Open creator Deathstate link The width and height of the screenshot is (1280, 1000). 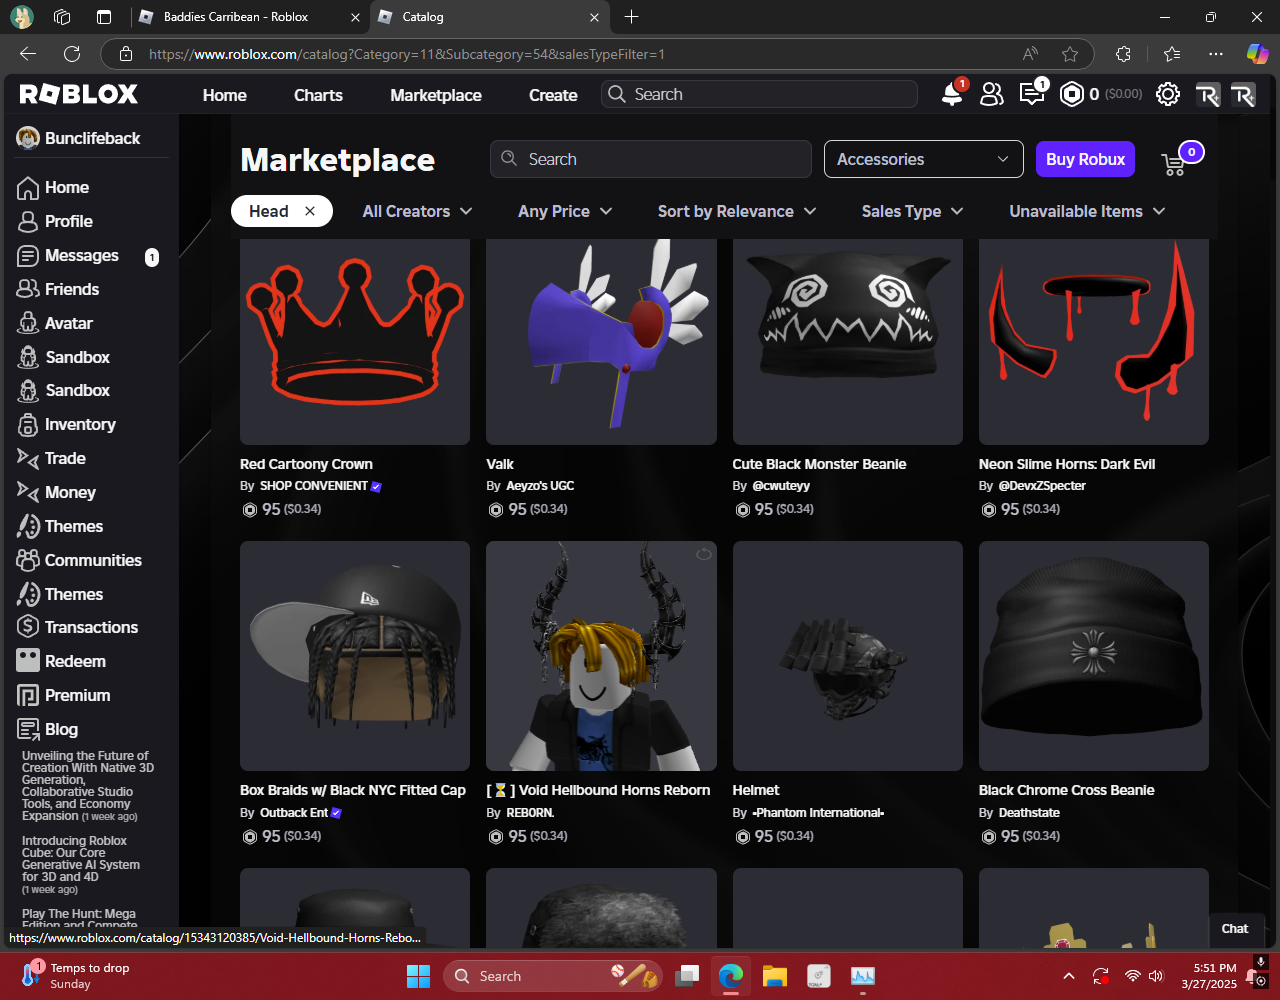coord(1029,813)
